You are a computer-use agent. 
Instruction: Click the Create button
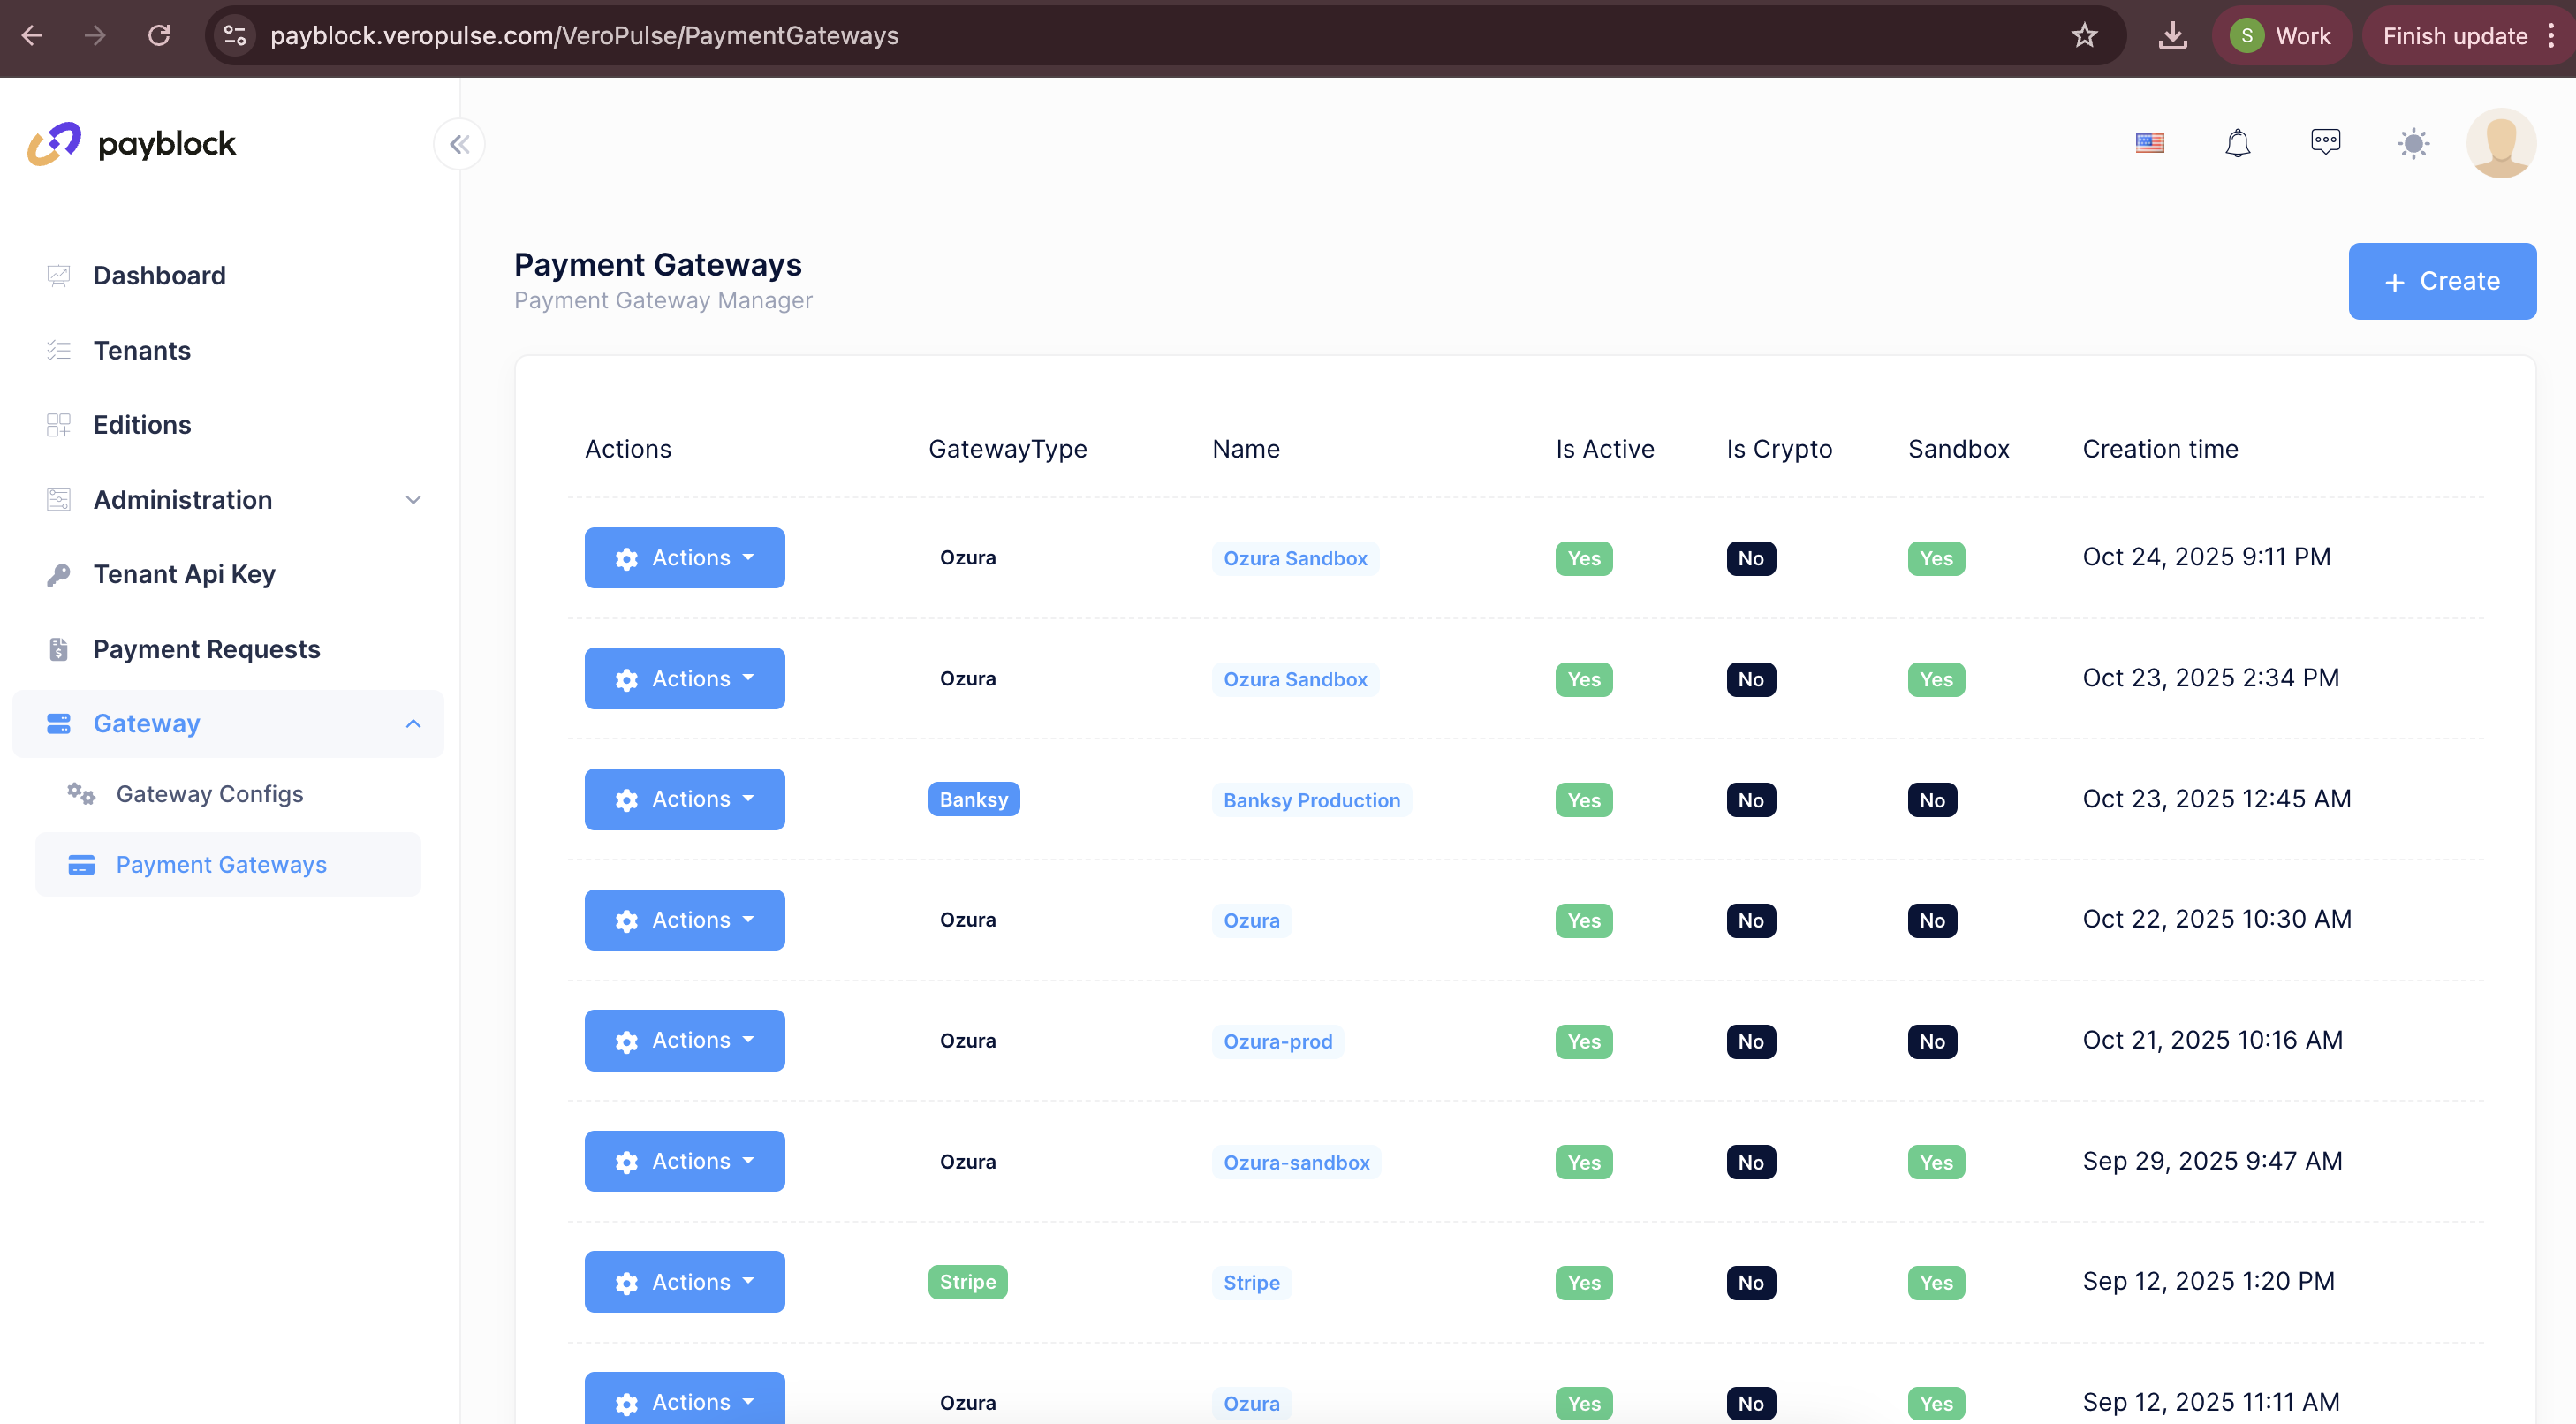coord(2442,281)
